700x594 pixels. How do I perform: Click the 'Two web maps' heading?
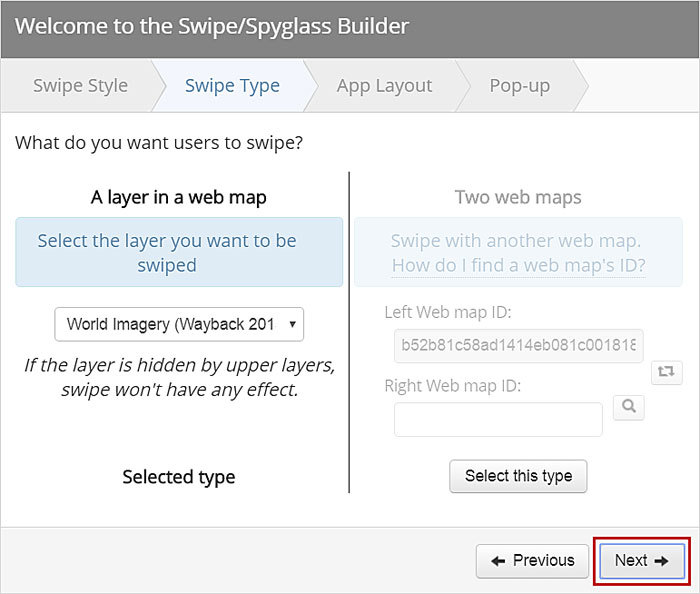(x=518, y=197)
